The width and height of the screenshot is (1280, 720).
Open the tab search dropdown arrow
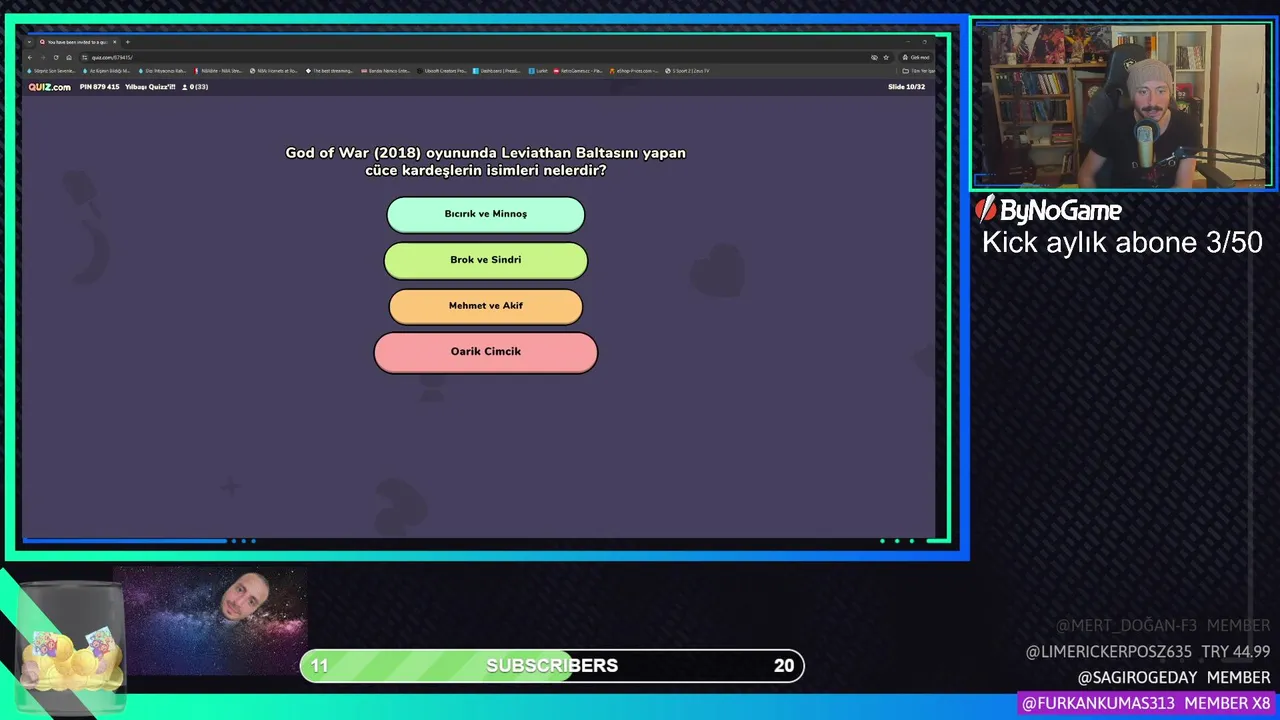[29, 42]
